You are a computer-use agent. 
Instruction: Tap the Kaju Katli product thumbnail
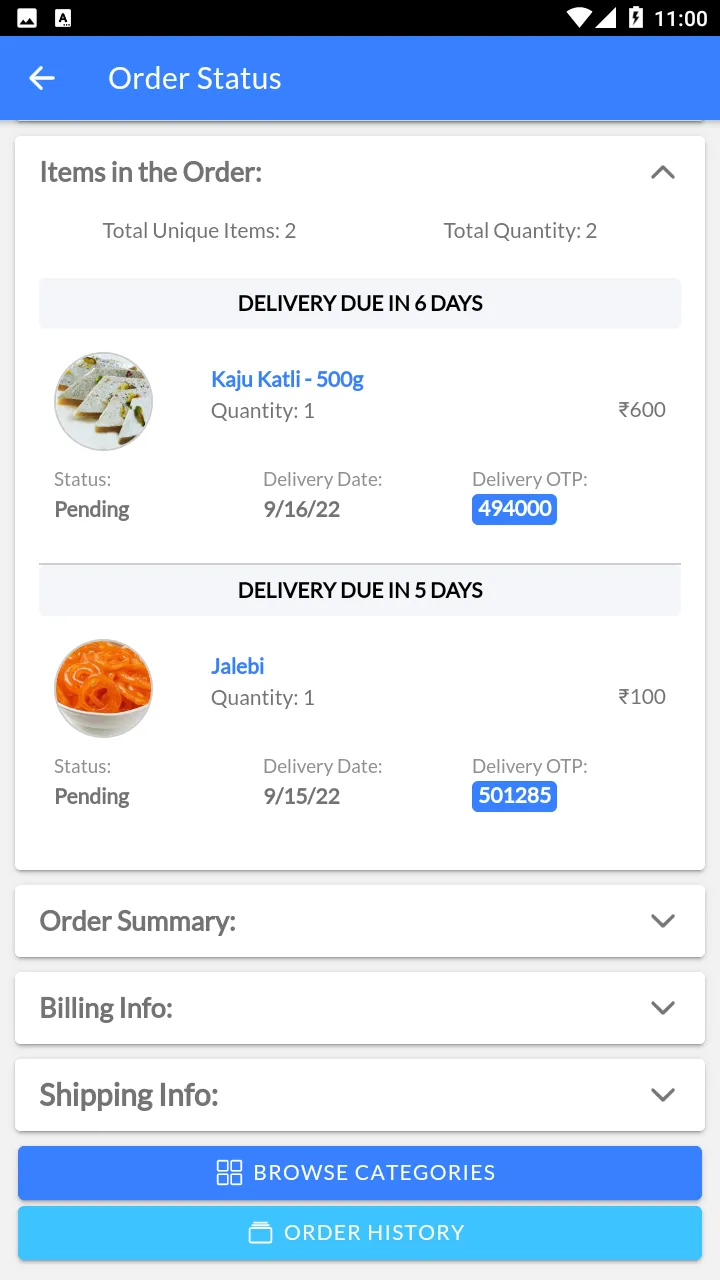click(103, 401)
